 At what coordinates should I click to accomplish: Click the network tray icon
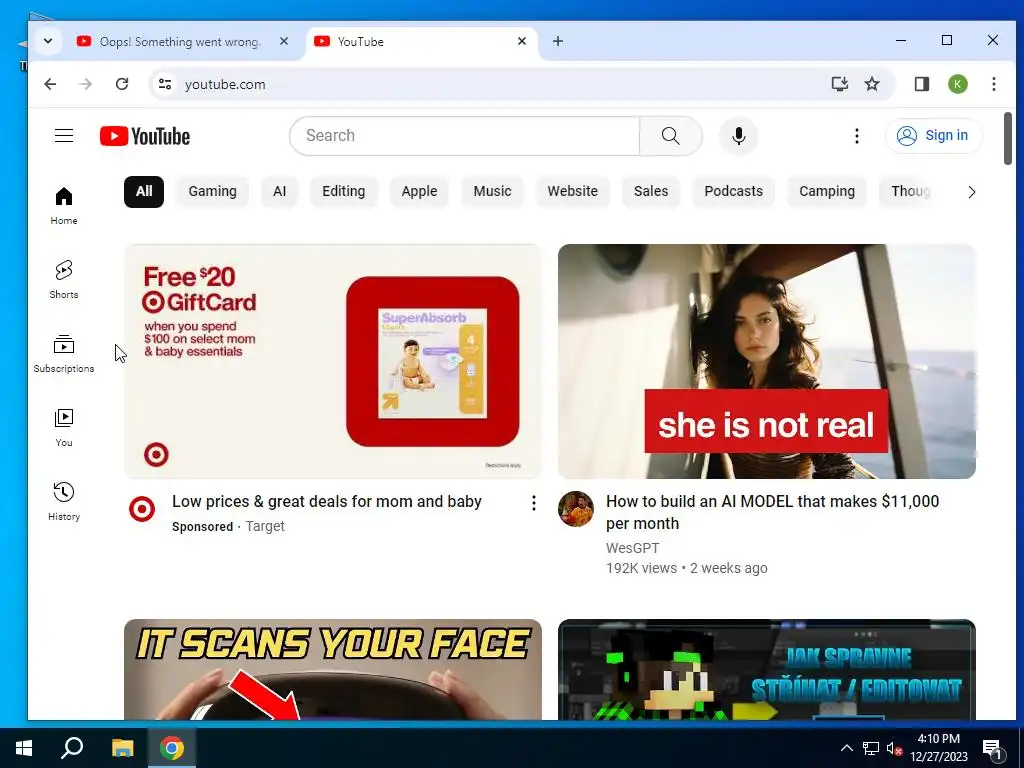click(x=871, y=748)
